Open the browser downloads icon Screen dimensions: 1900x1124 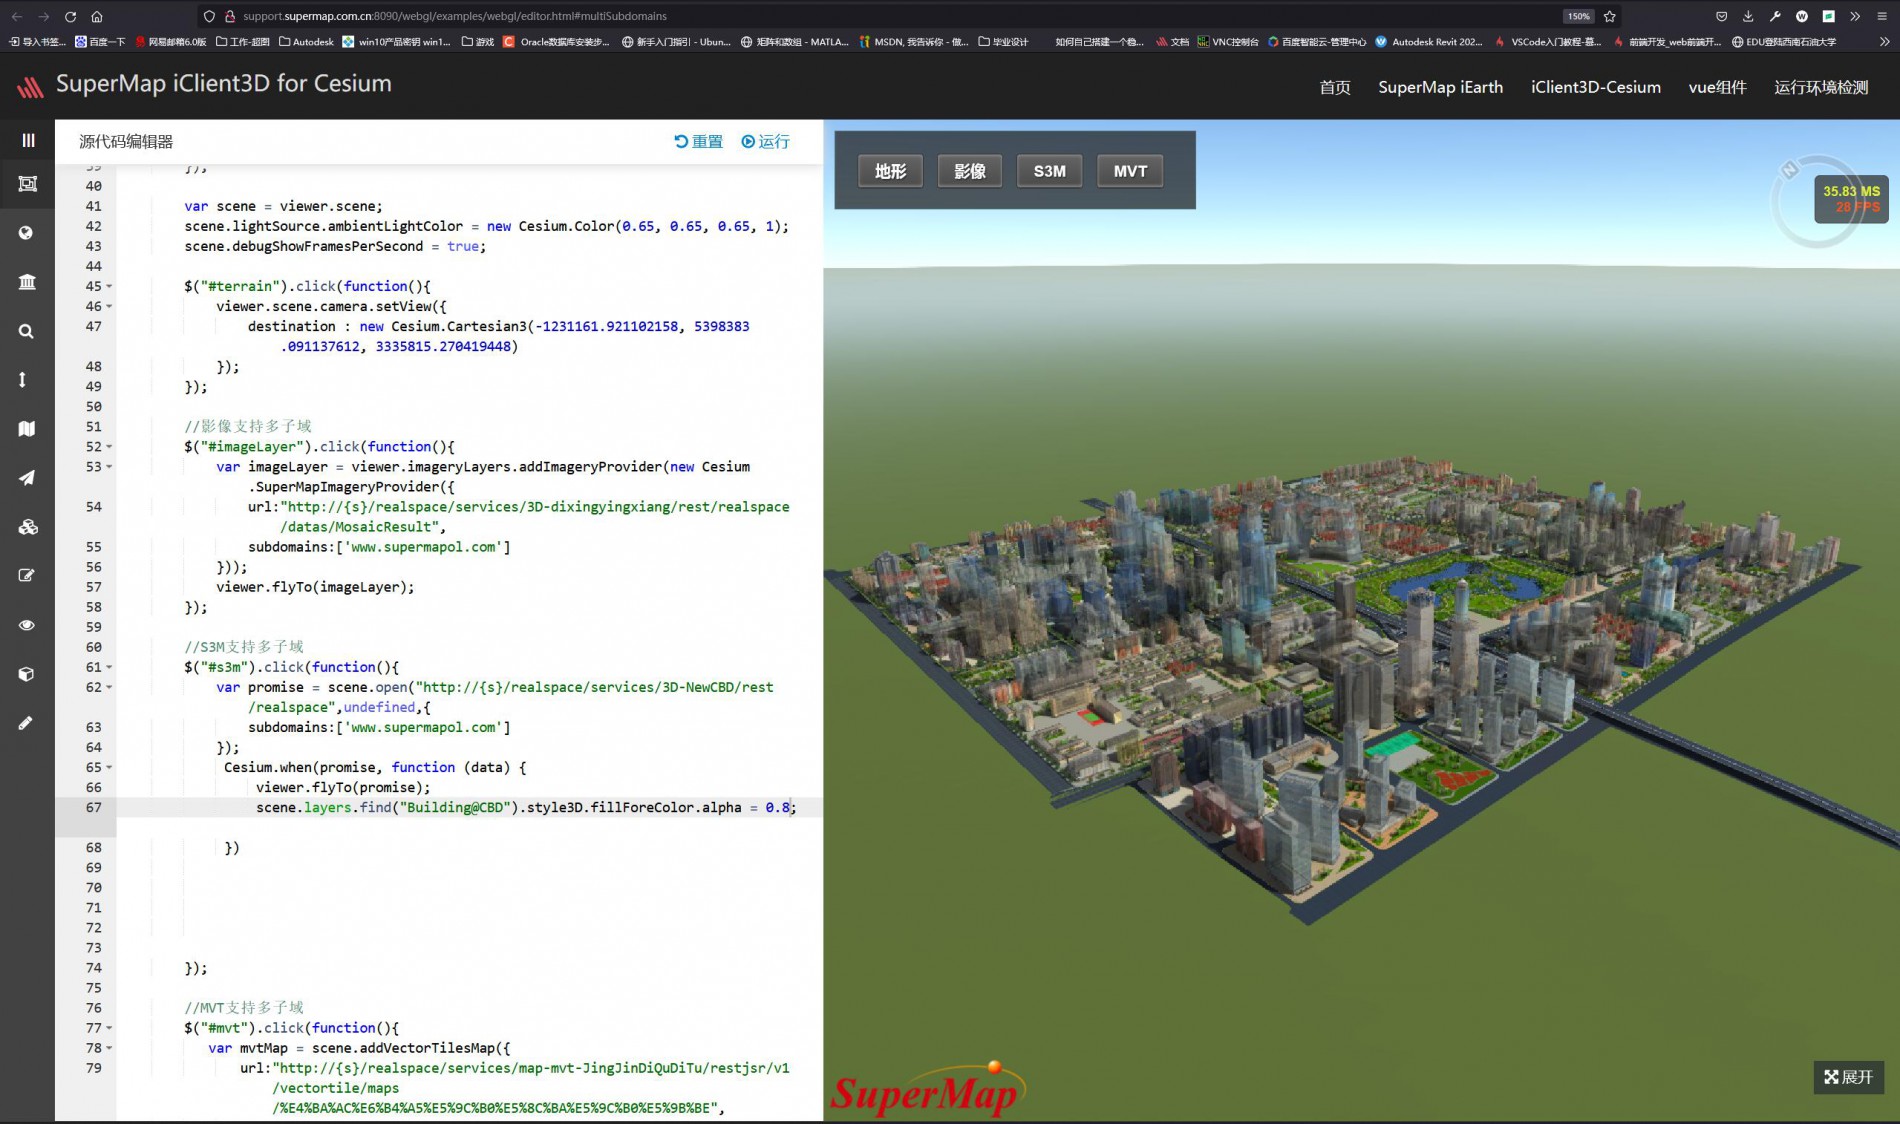1748,16
